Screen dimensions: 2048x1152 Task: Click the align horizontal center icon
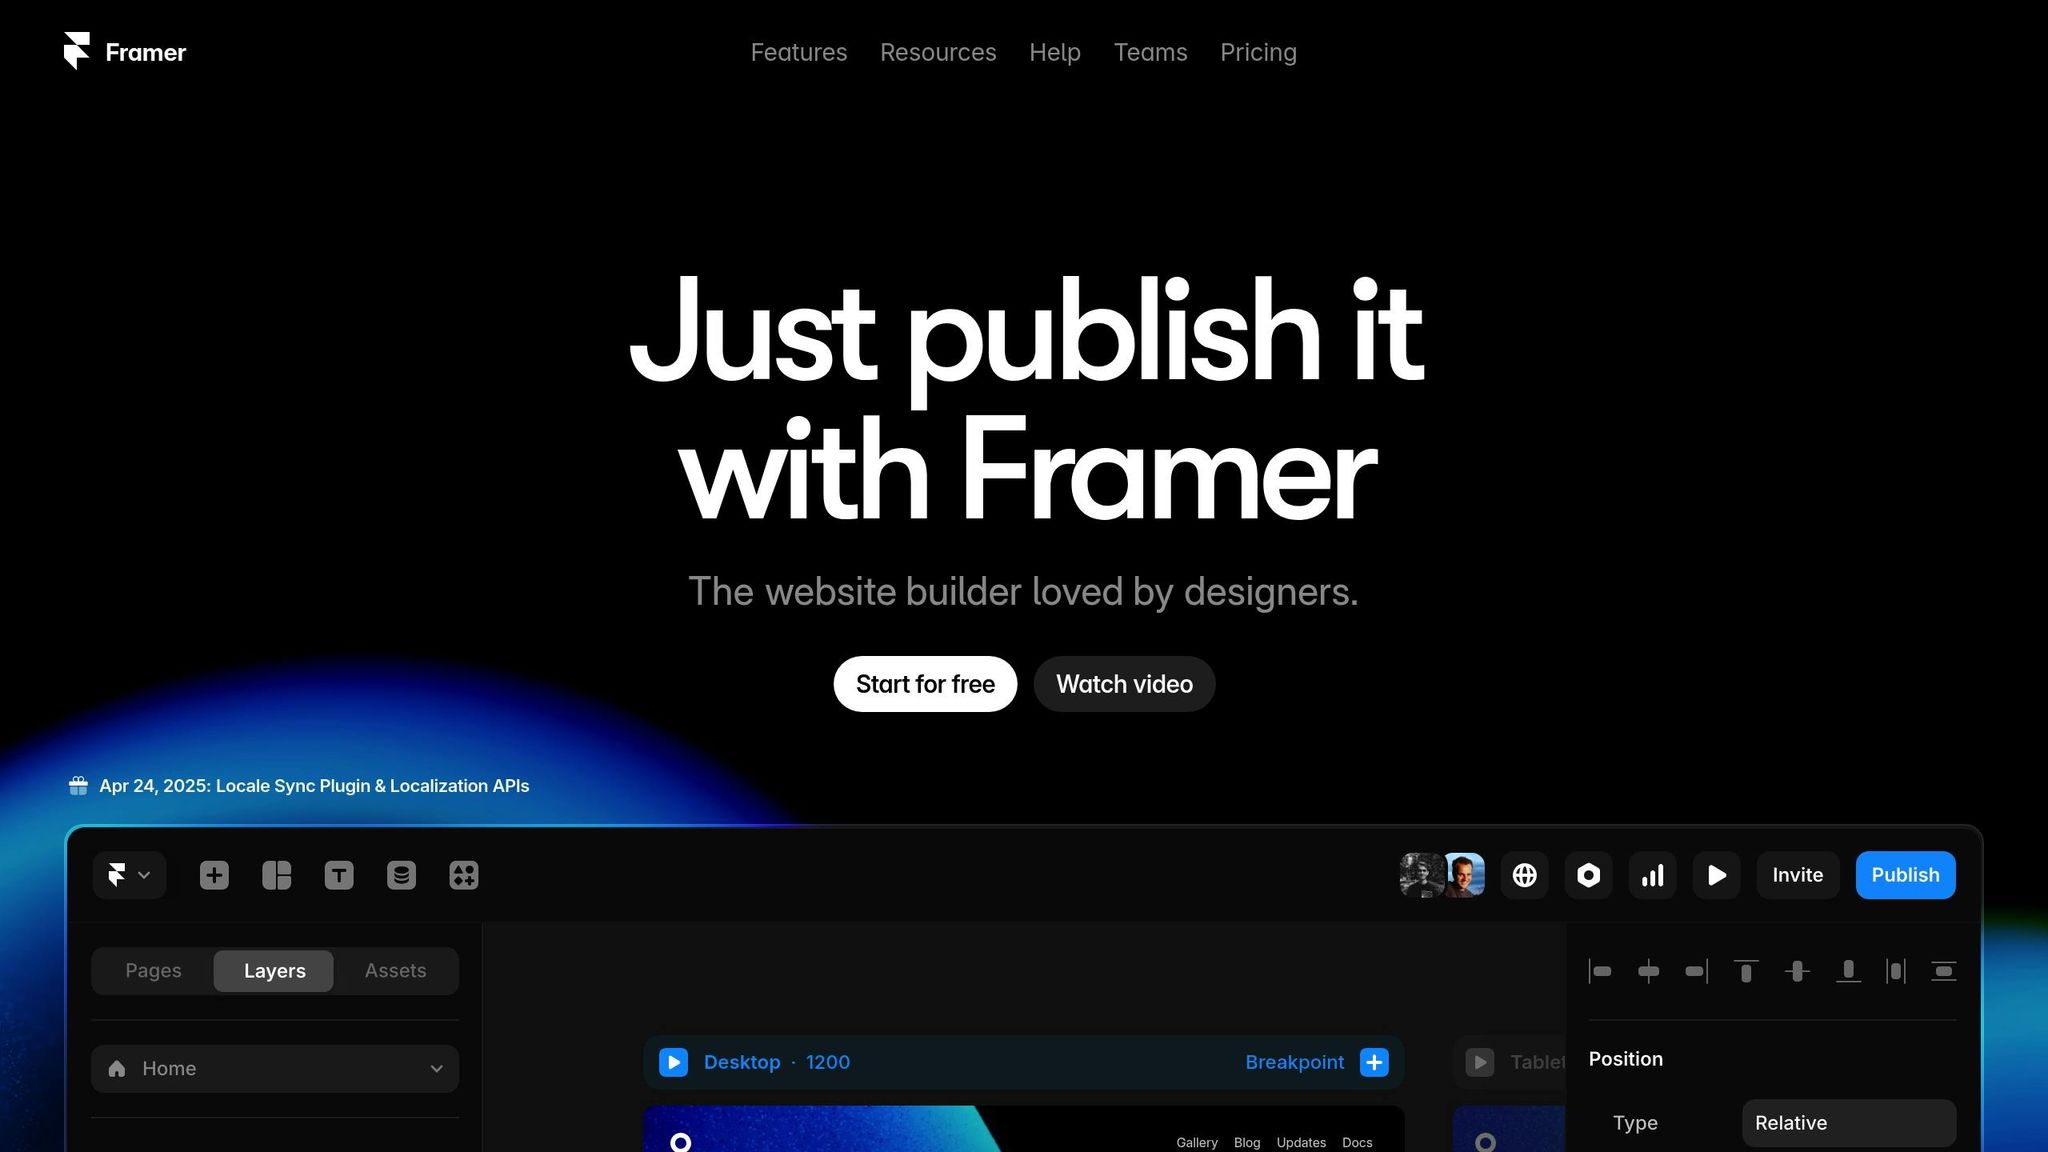click(1649, 971)
